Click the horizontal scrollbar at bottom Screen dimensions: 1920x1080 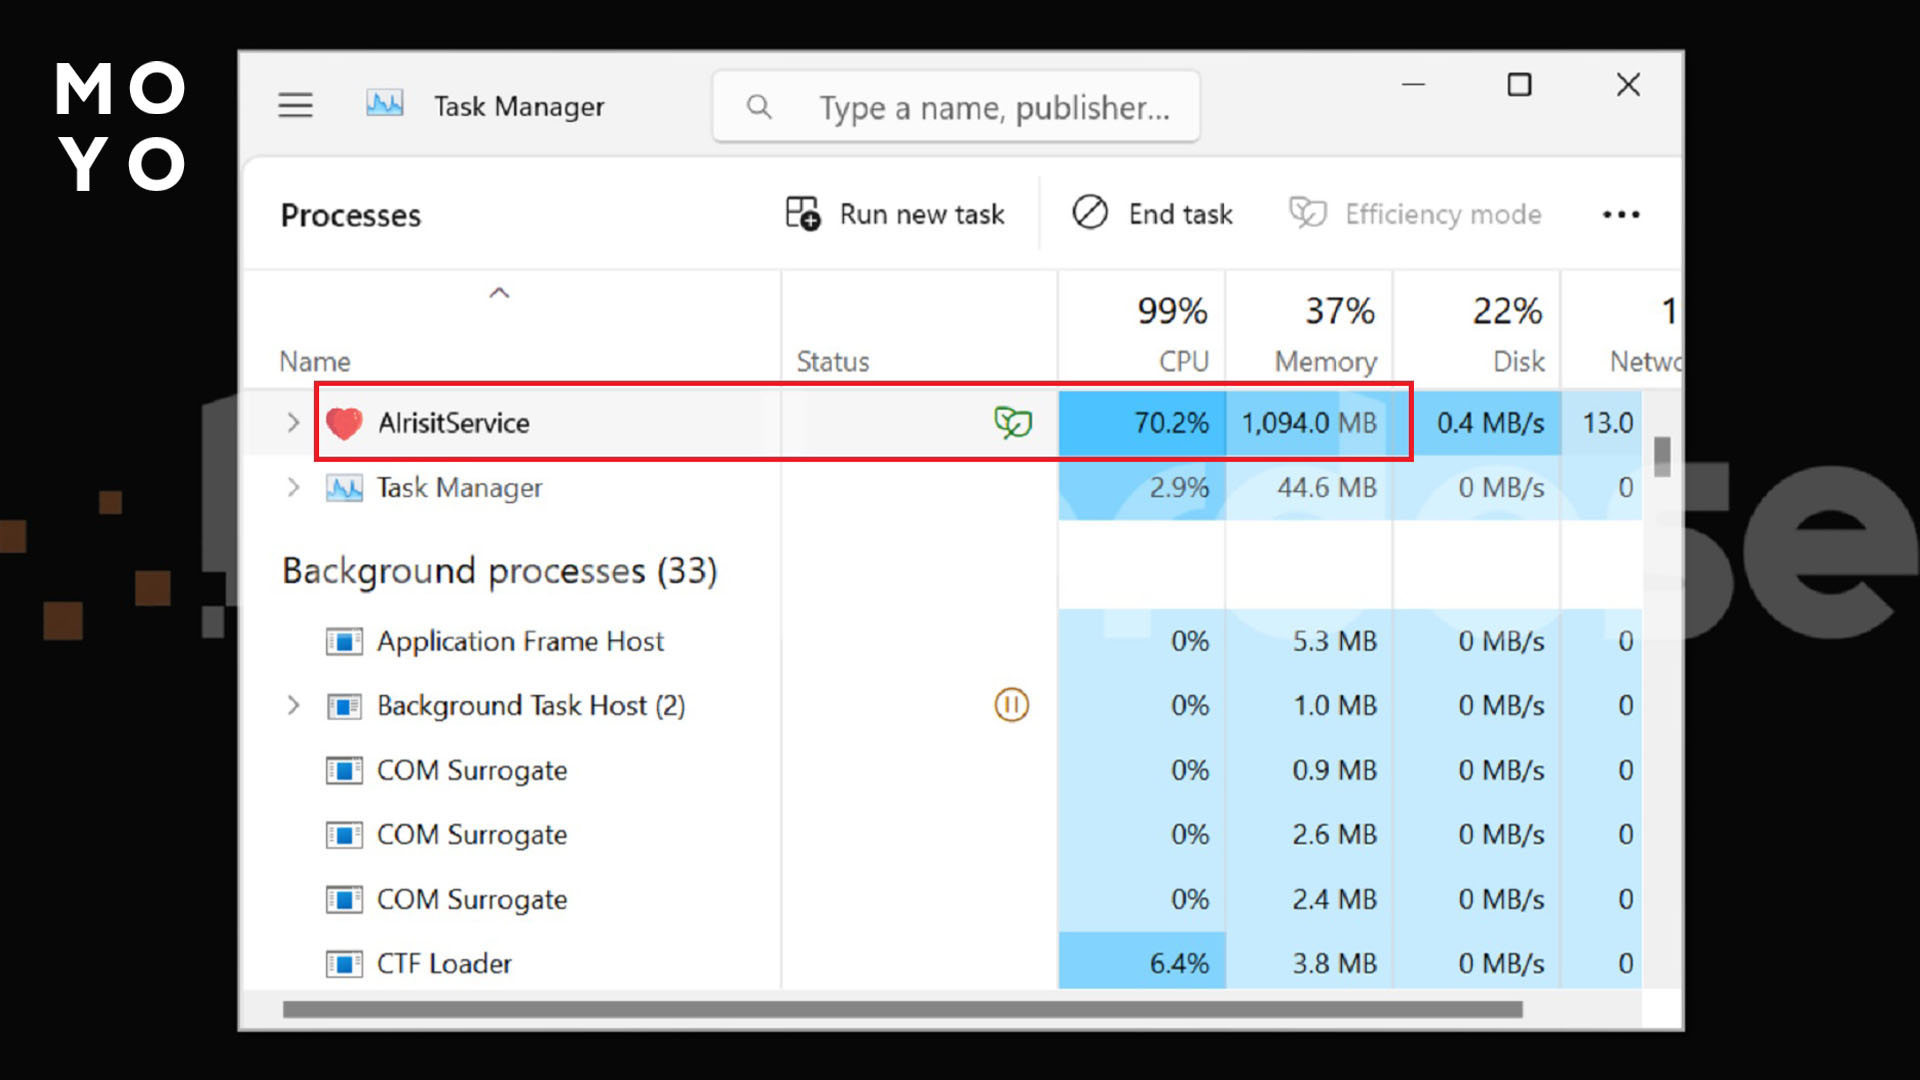pyautogui.click(x=902, y=1010)
